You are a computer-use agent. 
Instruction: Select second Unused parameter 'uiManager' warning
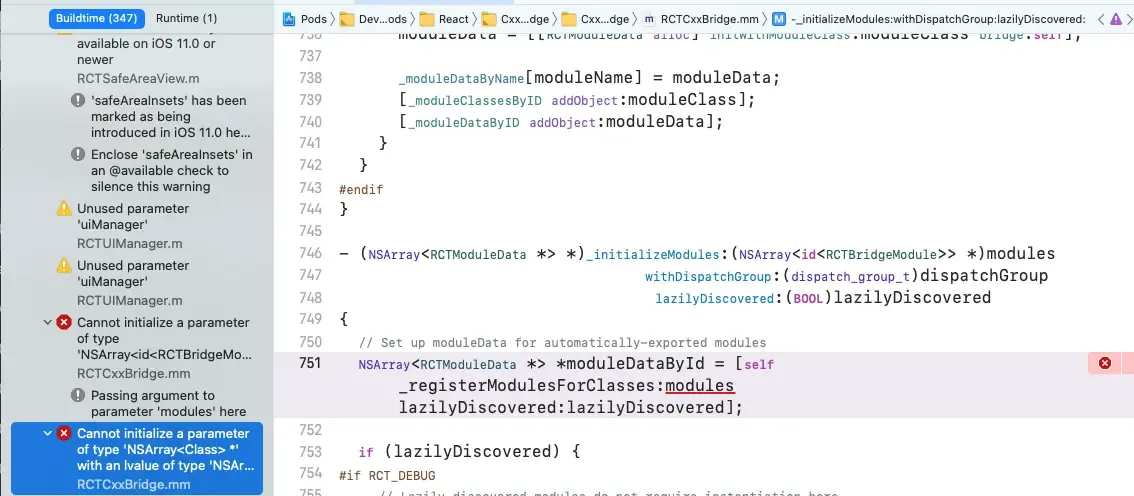133,282
